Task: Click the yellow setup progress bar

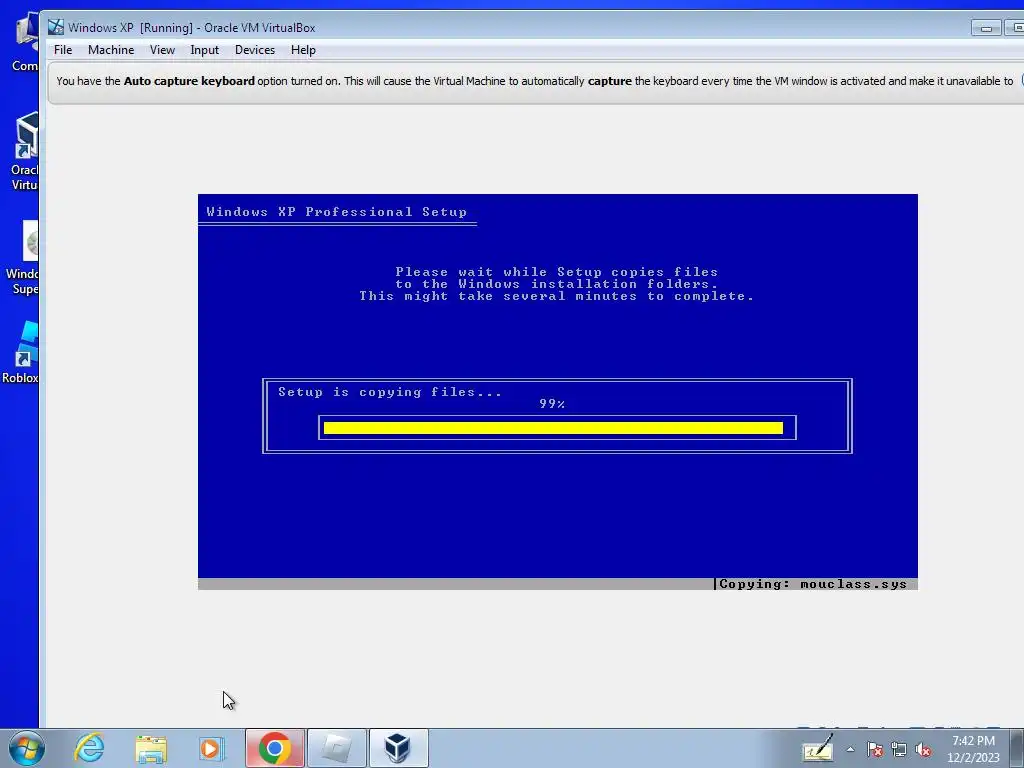Action: pyautogui.click(x=553, y=428)
